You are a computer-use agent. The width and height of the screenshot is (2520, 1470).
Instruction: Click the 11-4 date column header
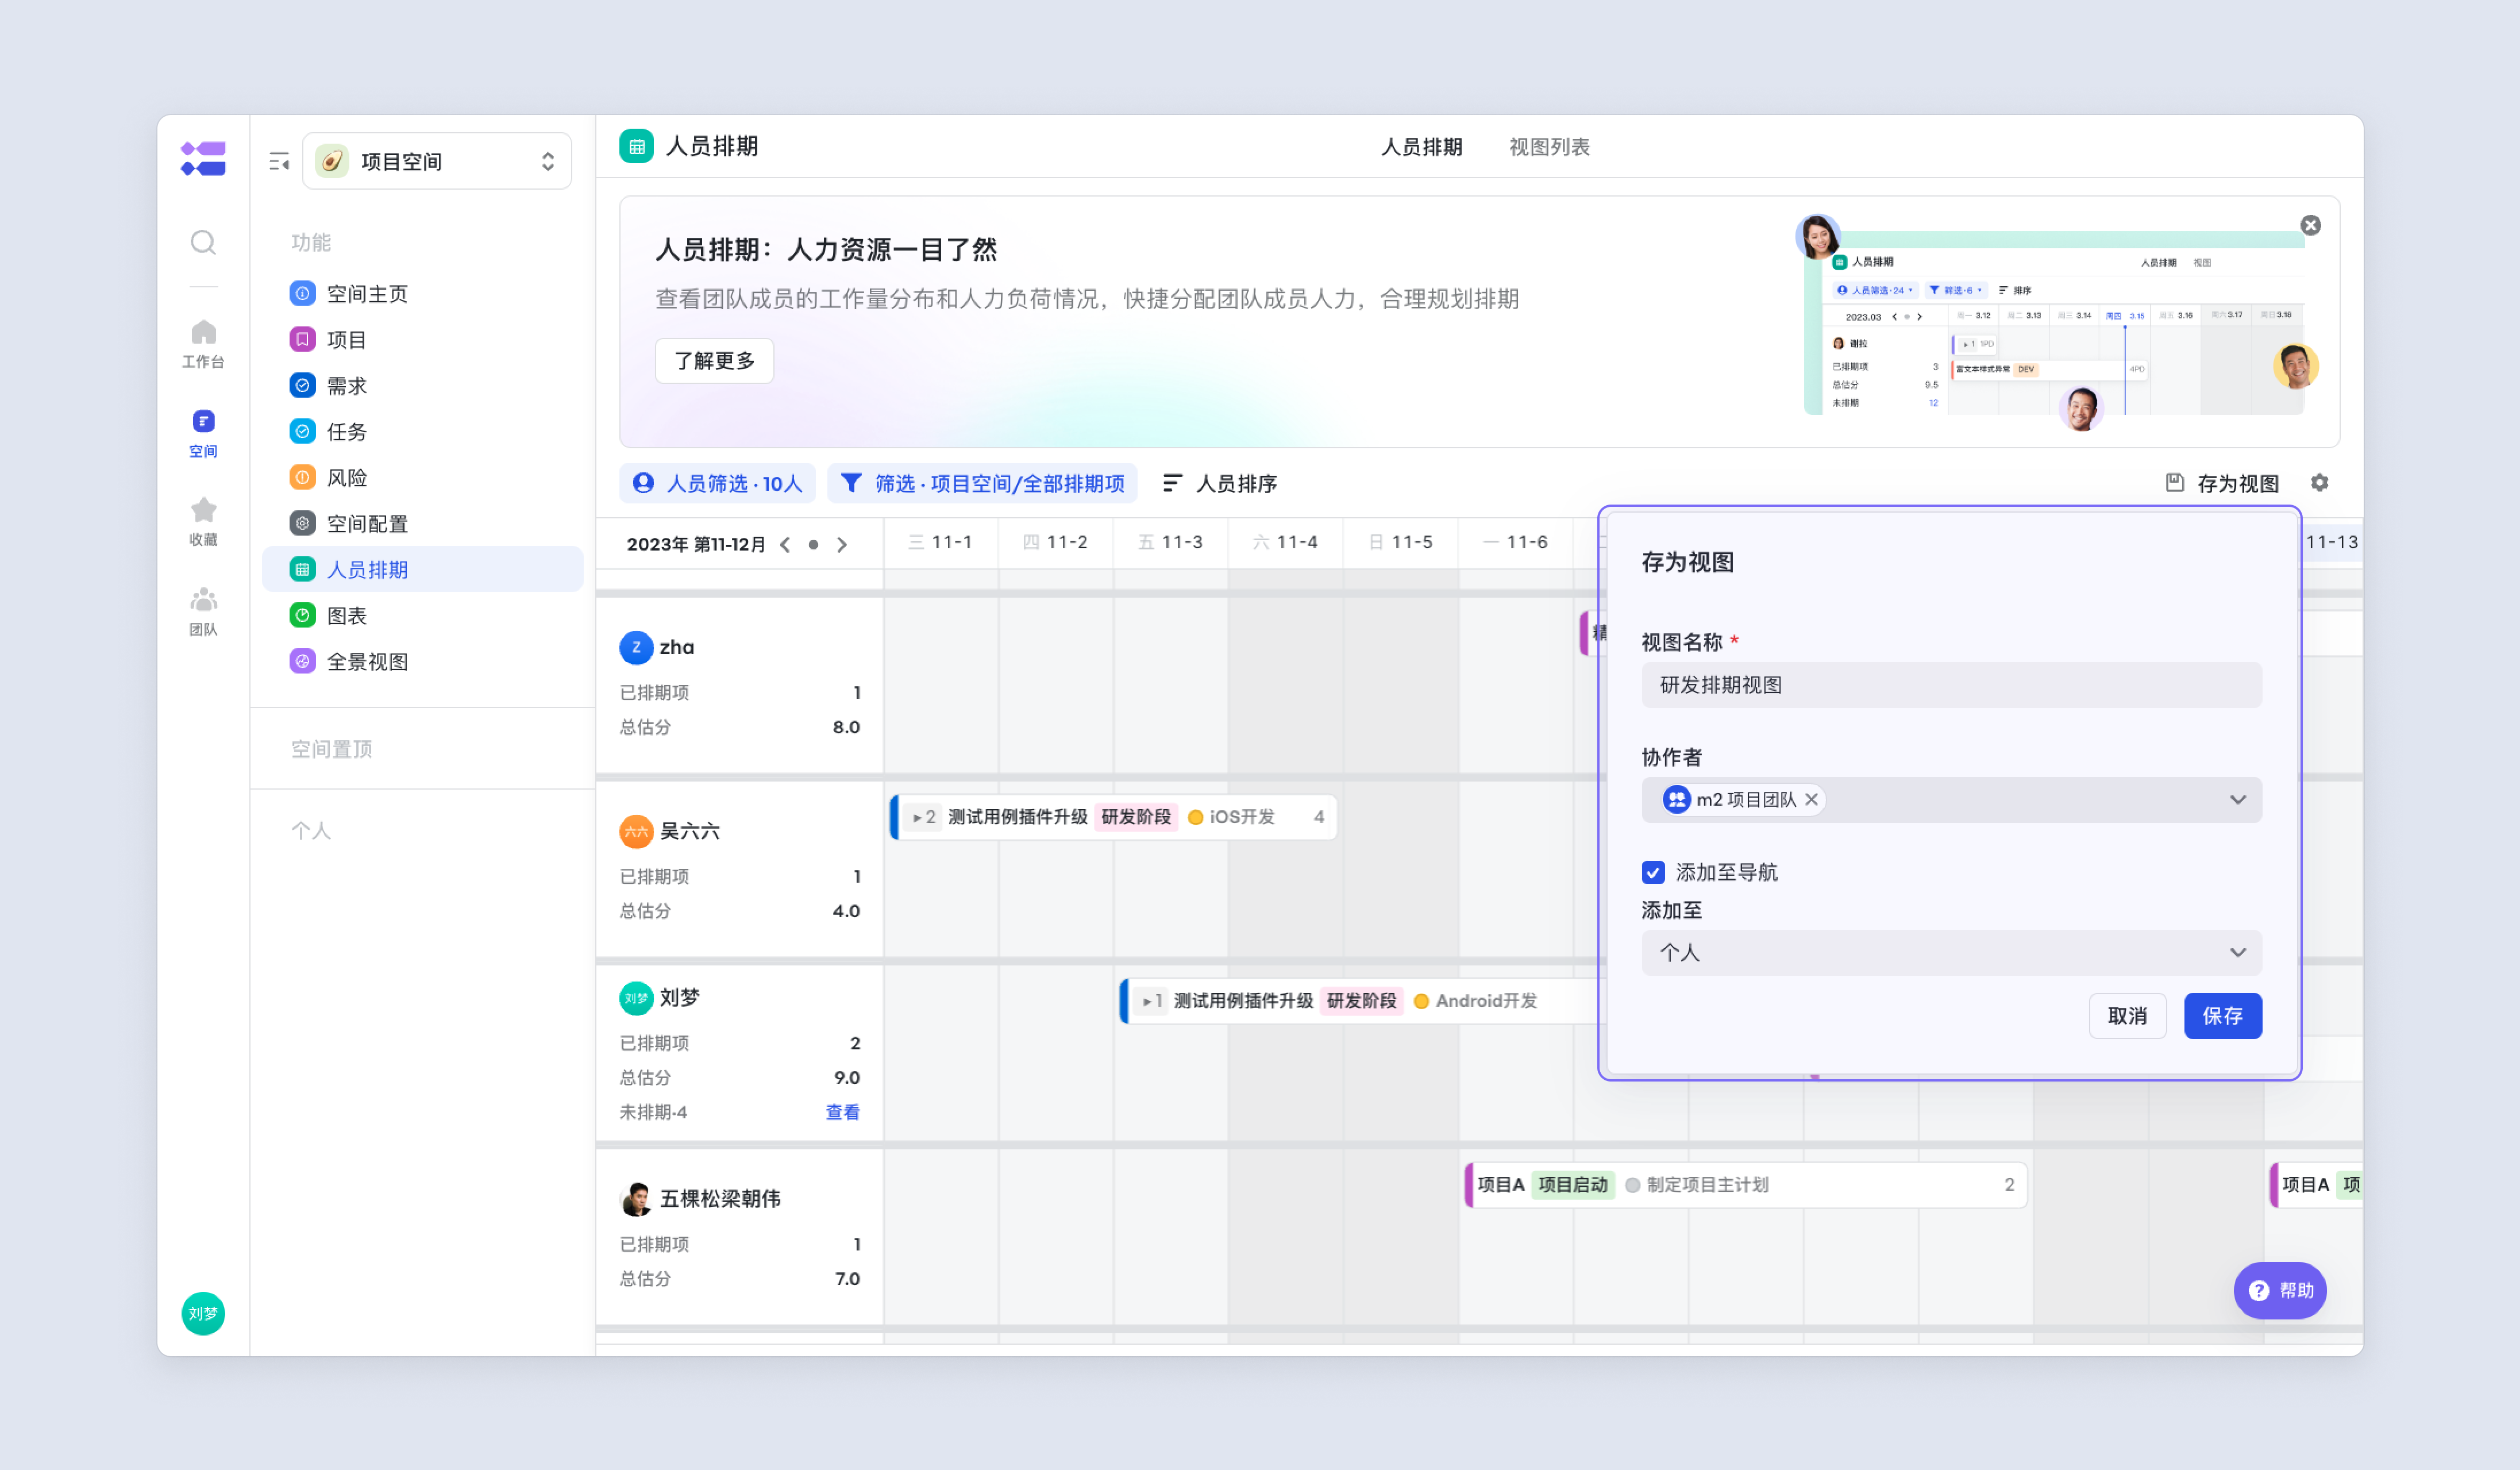point(1286,542)
